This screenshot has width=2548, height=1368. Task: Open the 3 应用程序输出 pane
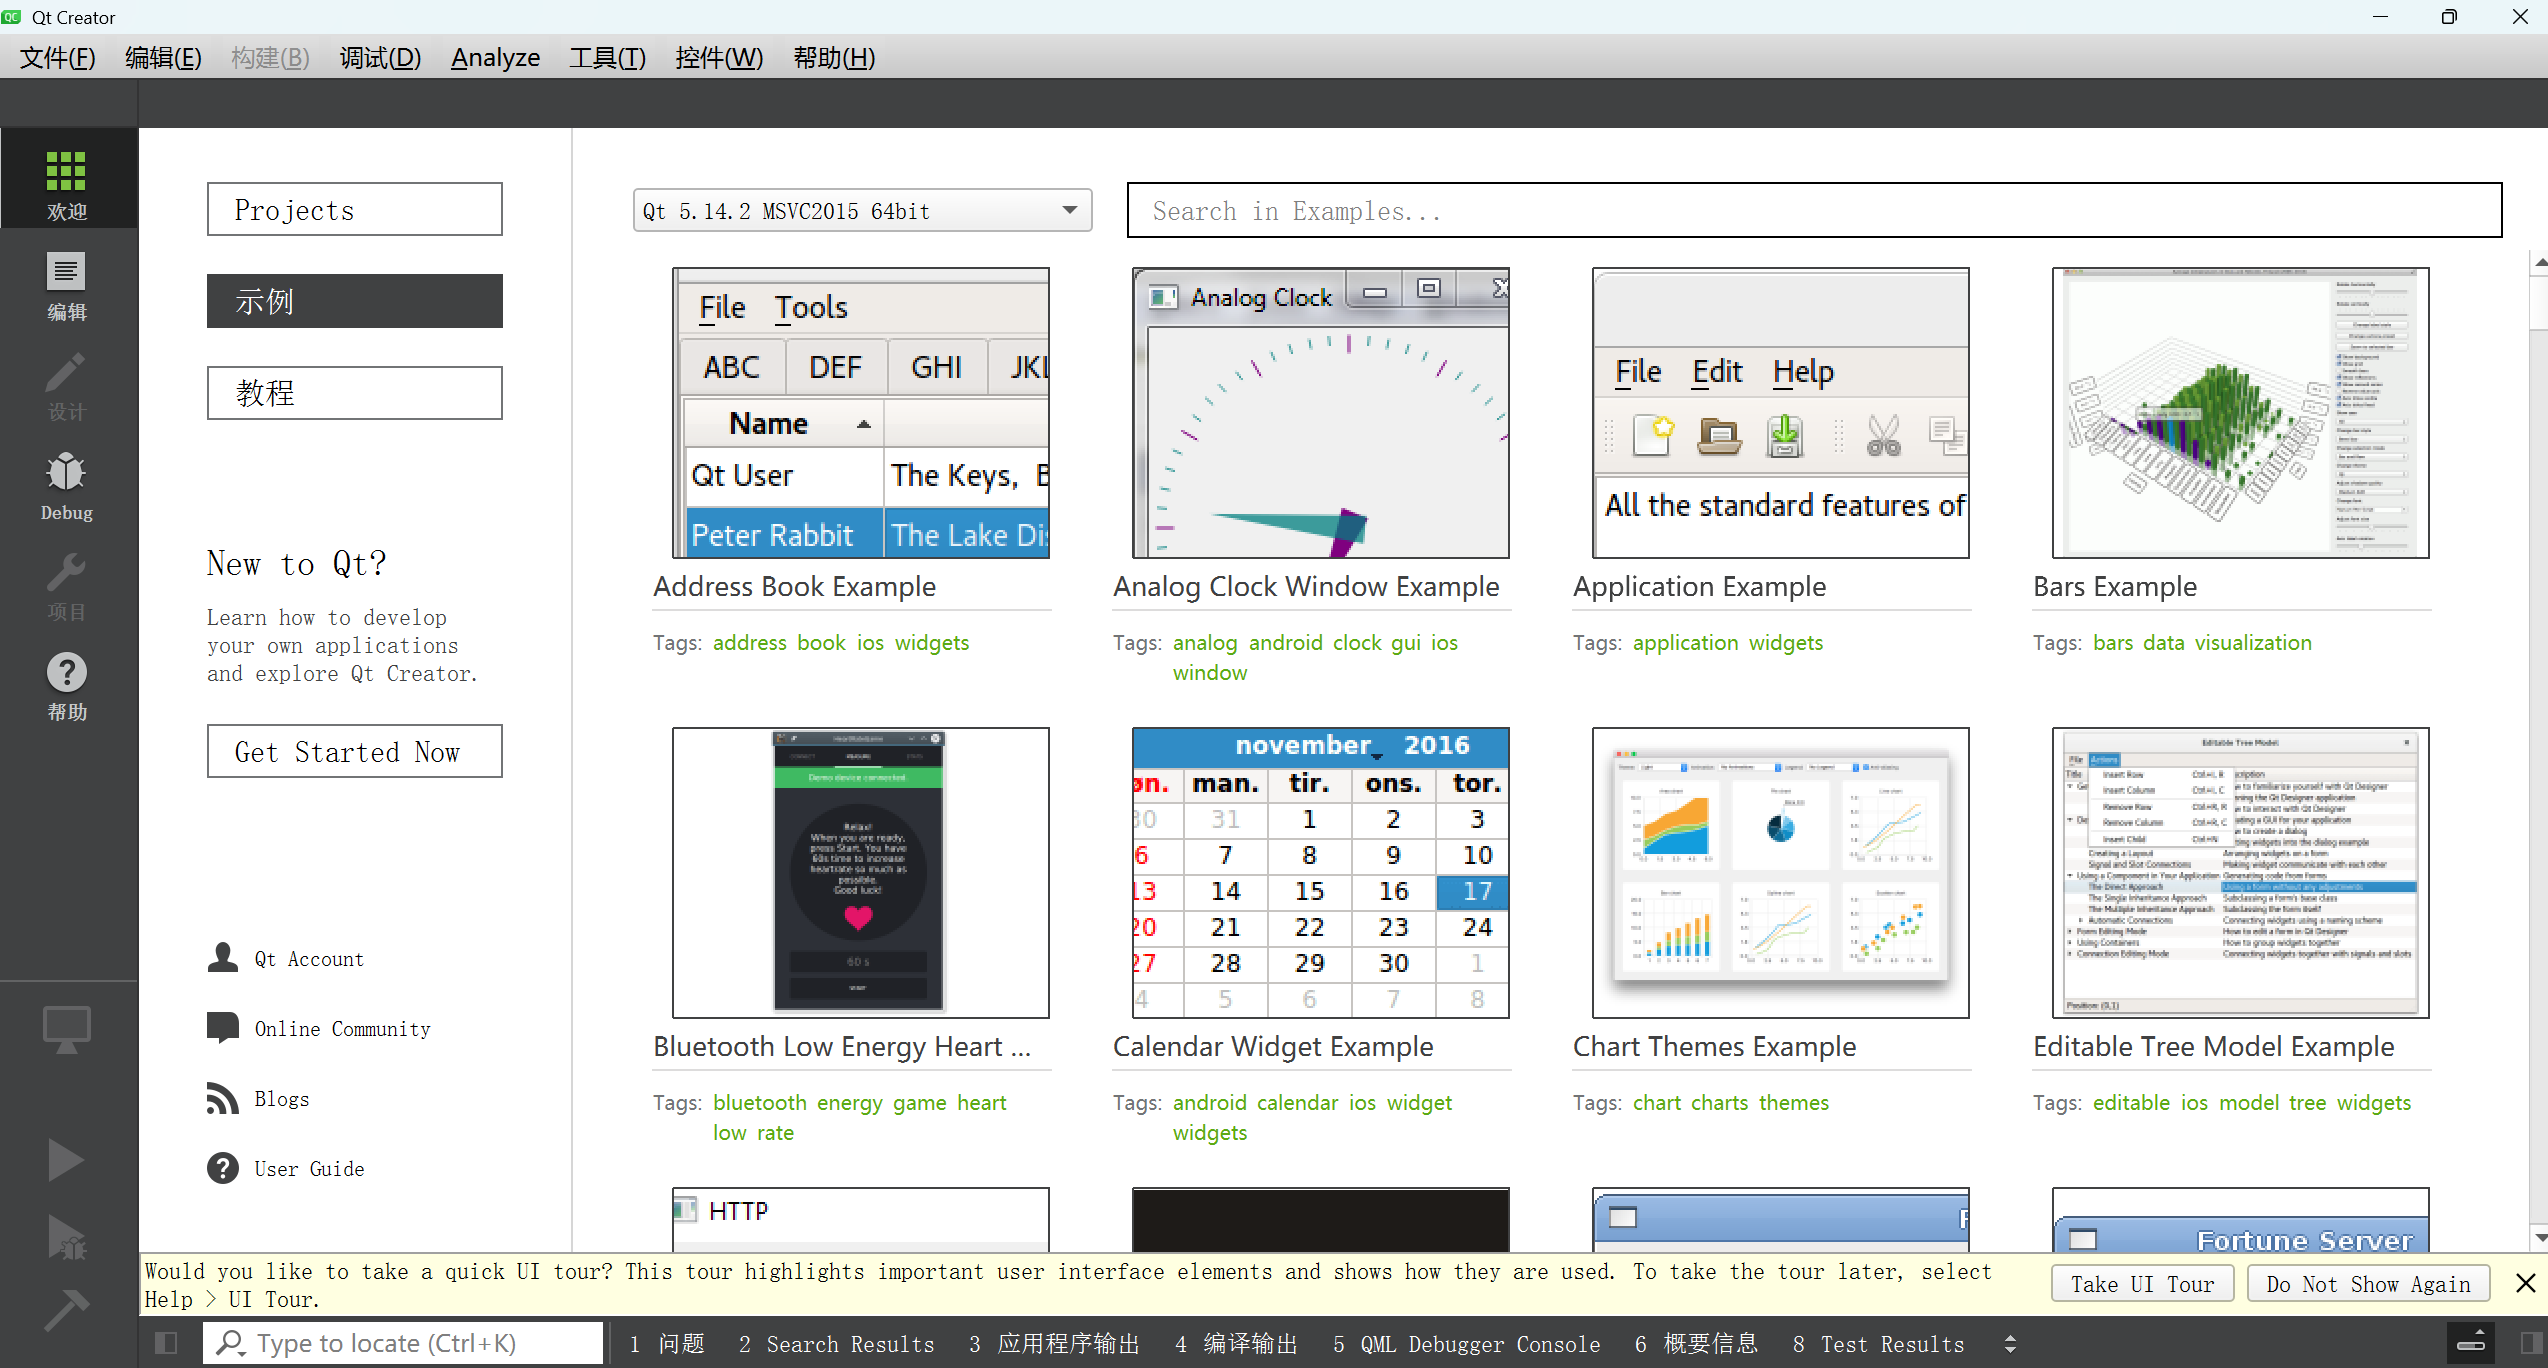click(x=1054, y=1343)
